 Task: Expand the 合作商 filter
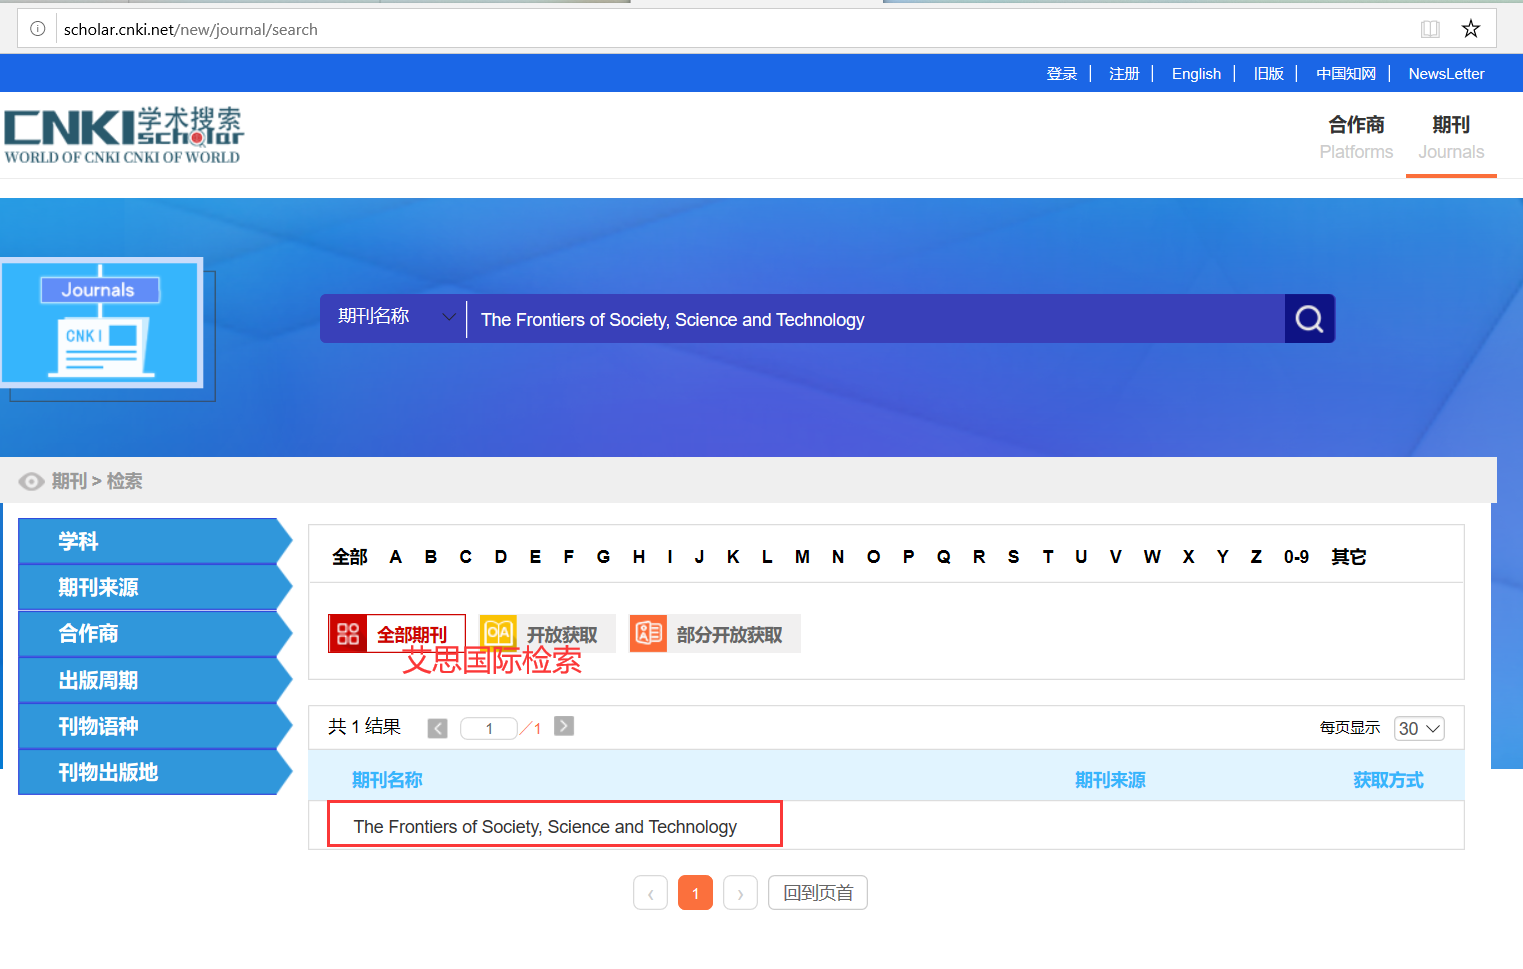point(155,633)
